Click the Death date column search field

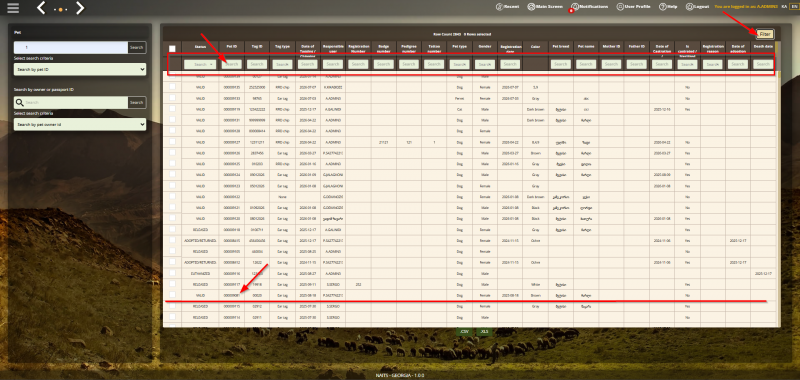coord(763,64)
